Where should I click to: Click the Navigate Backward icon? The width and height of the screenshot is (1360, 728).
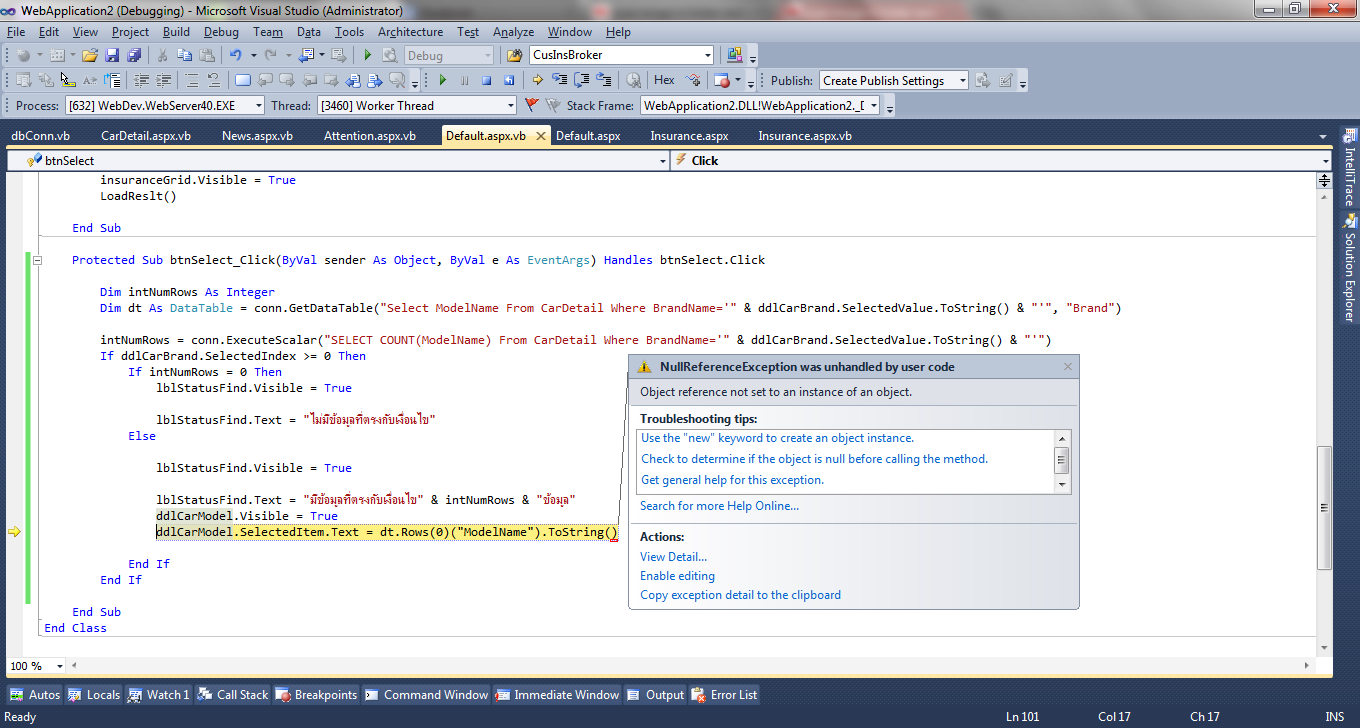[305, 55]
